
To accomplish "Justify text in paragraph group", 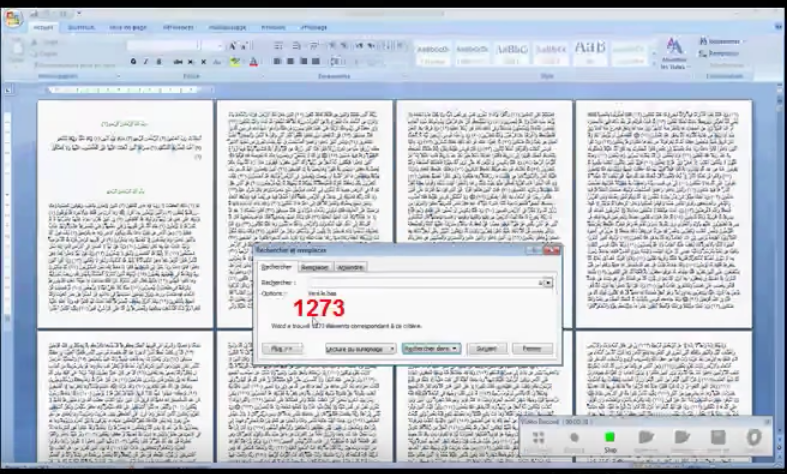I will pyautogui.click(x=316, y=61).
